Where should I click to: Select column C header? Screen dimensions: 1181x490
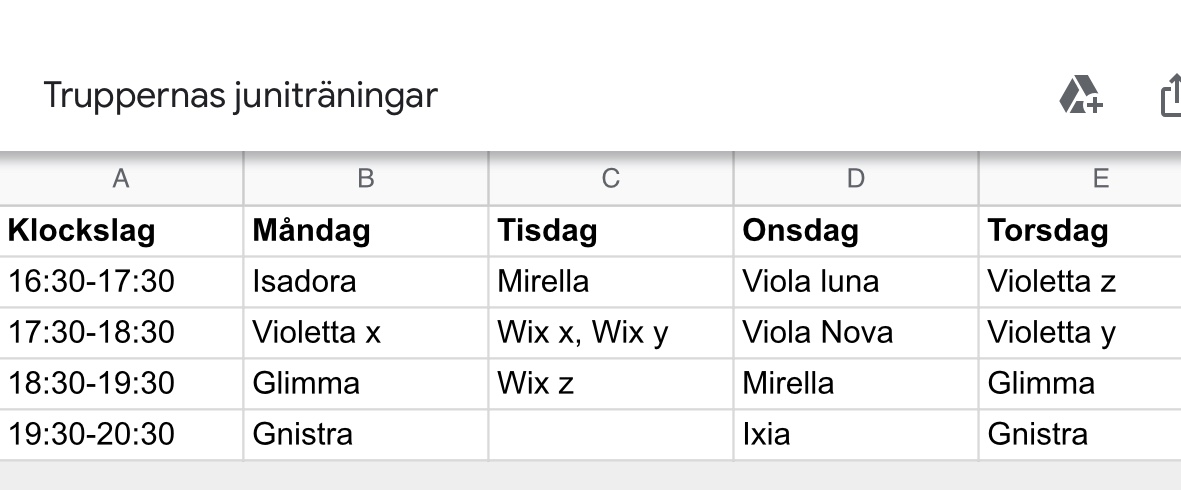point(611,179)
